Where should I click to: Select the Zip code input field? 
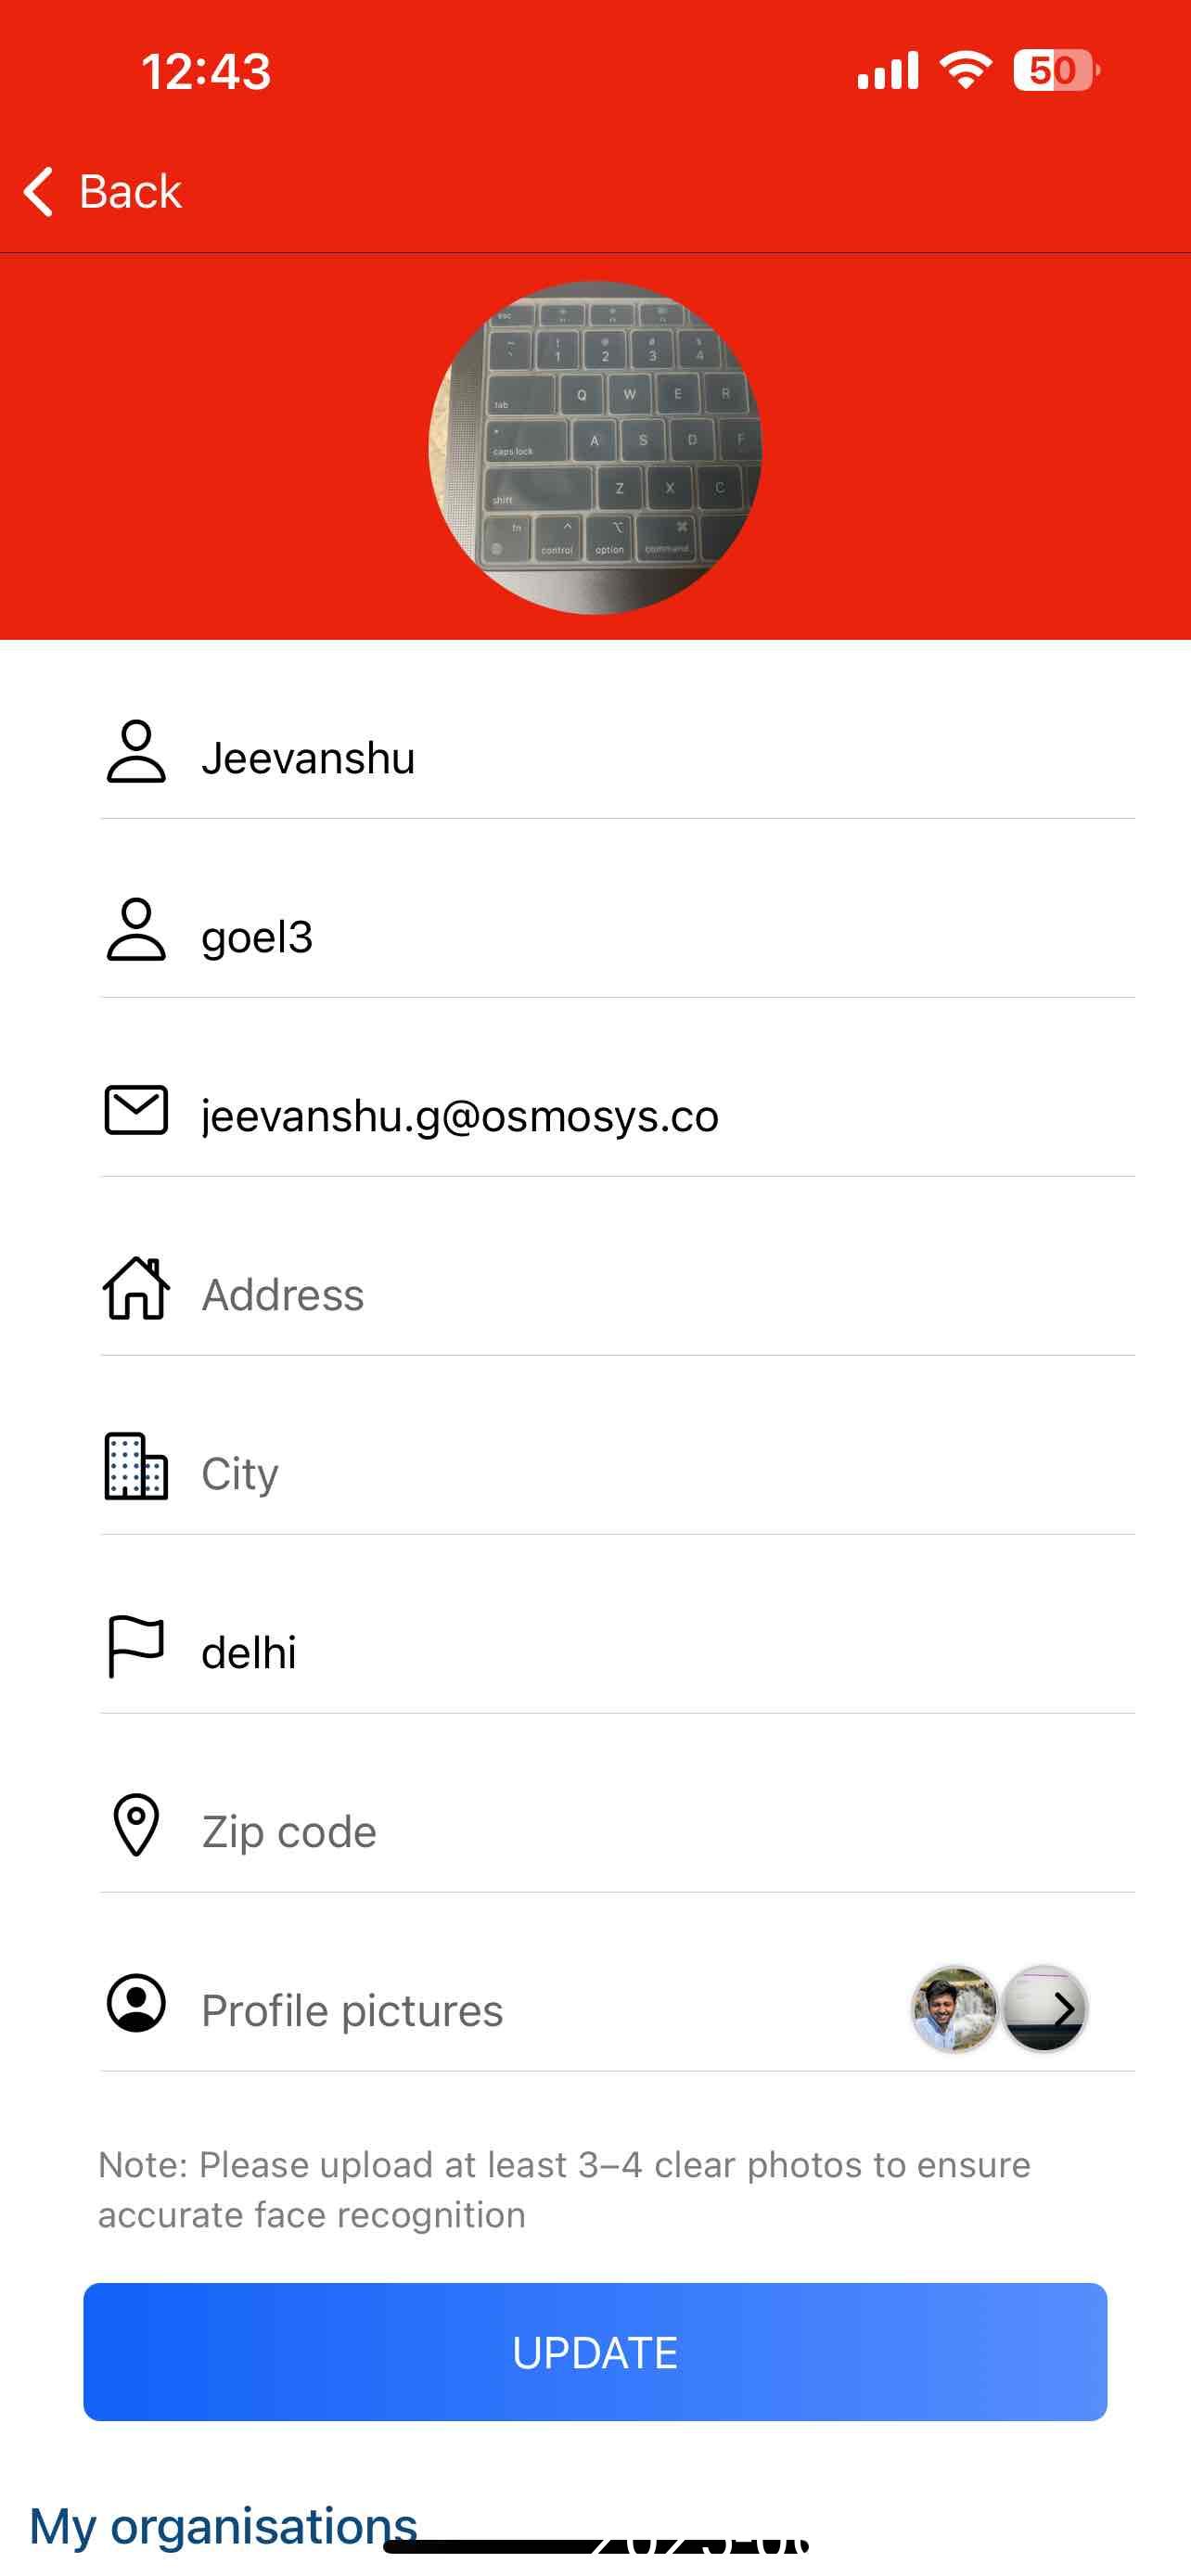click(660, 1832)
